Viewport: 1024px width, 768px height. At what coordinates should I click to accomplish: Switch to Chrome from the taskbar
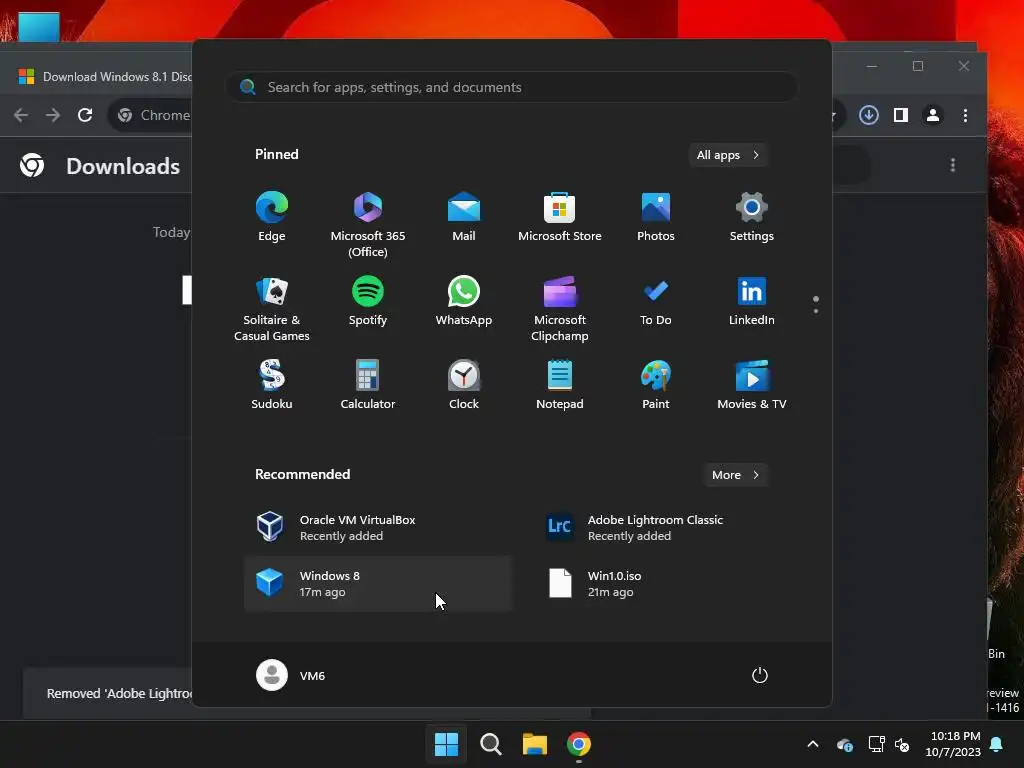pos(579,744)
